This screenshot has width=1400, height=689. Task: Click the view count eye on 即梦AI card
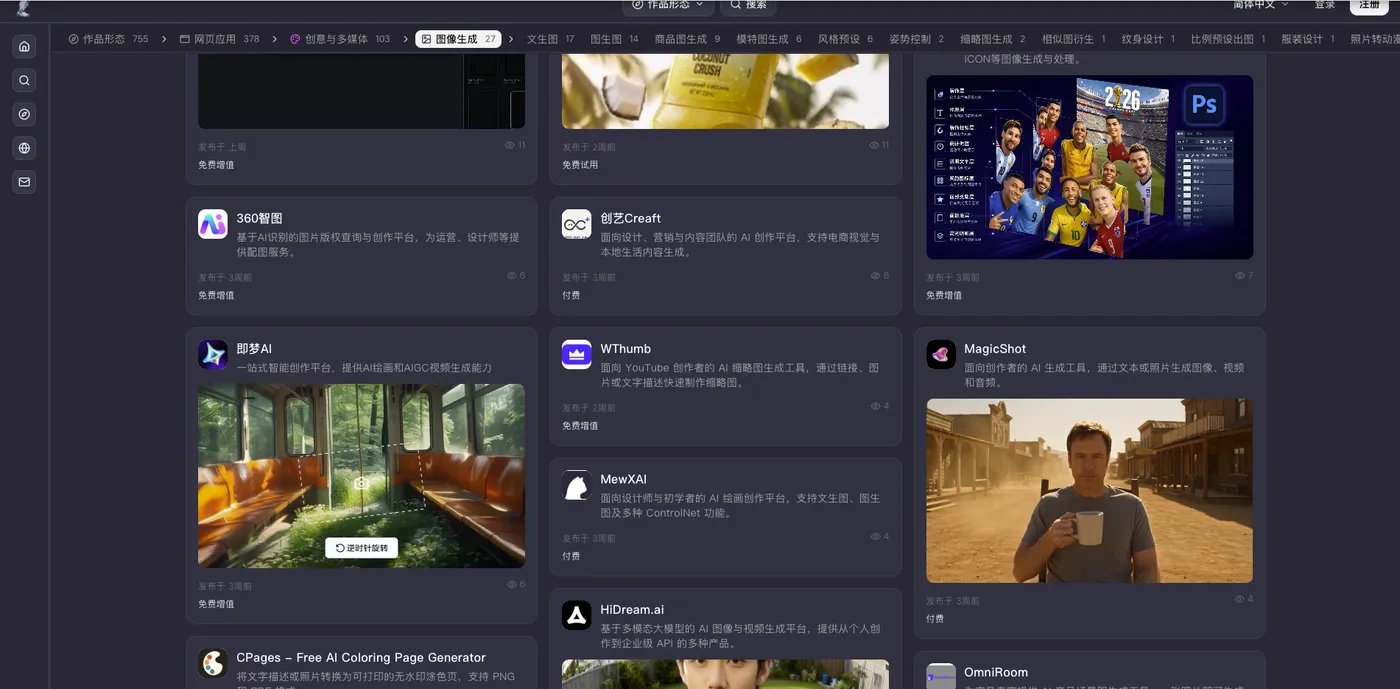[512, 584]
